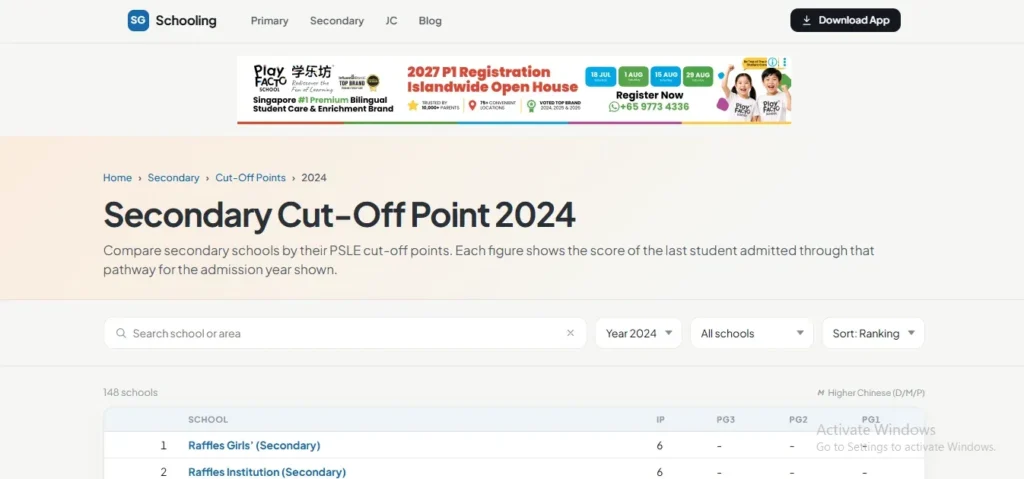Viewport: 1024px width, 479px height.
Task: Click the Download App button
Action: [845, 20]
